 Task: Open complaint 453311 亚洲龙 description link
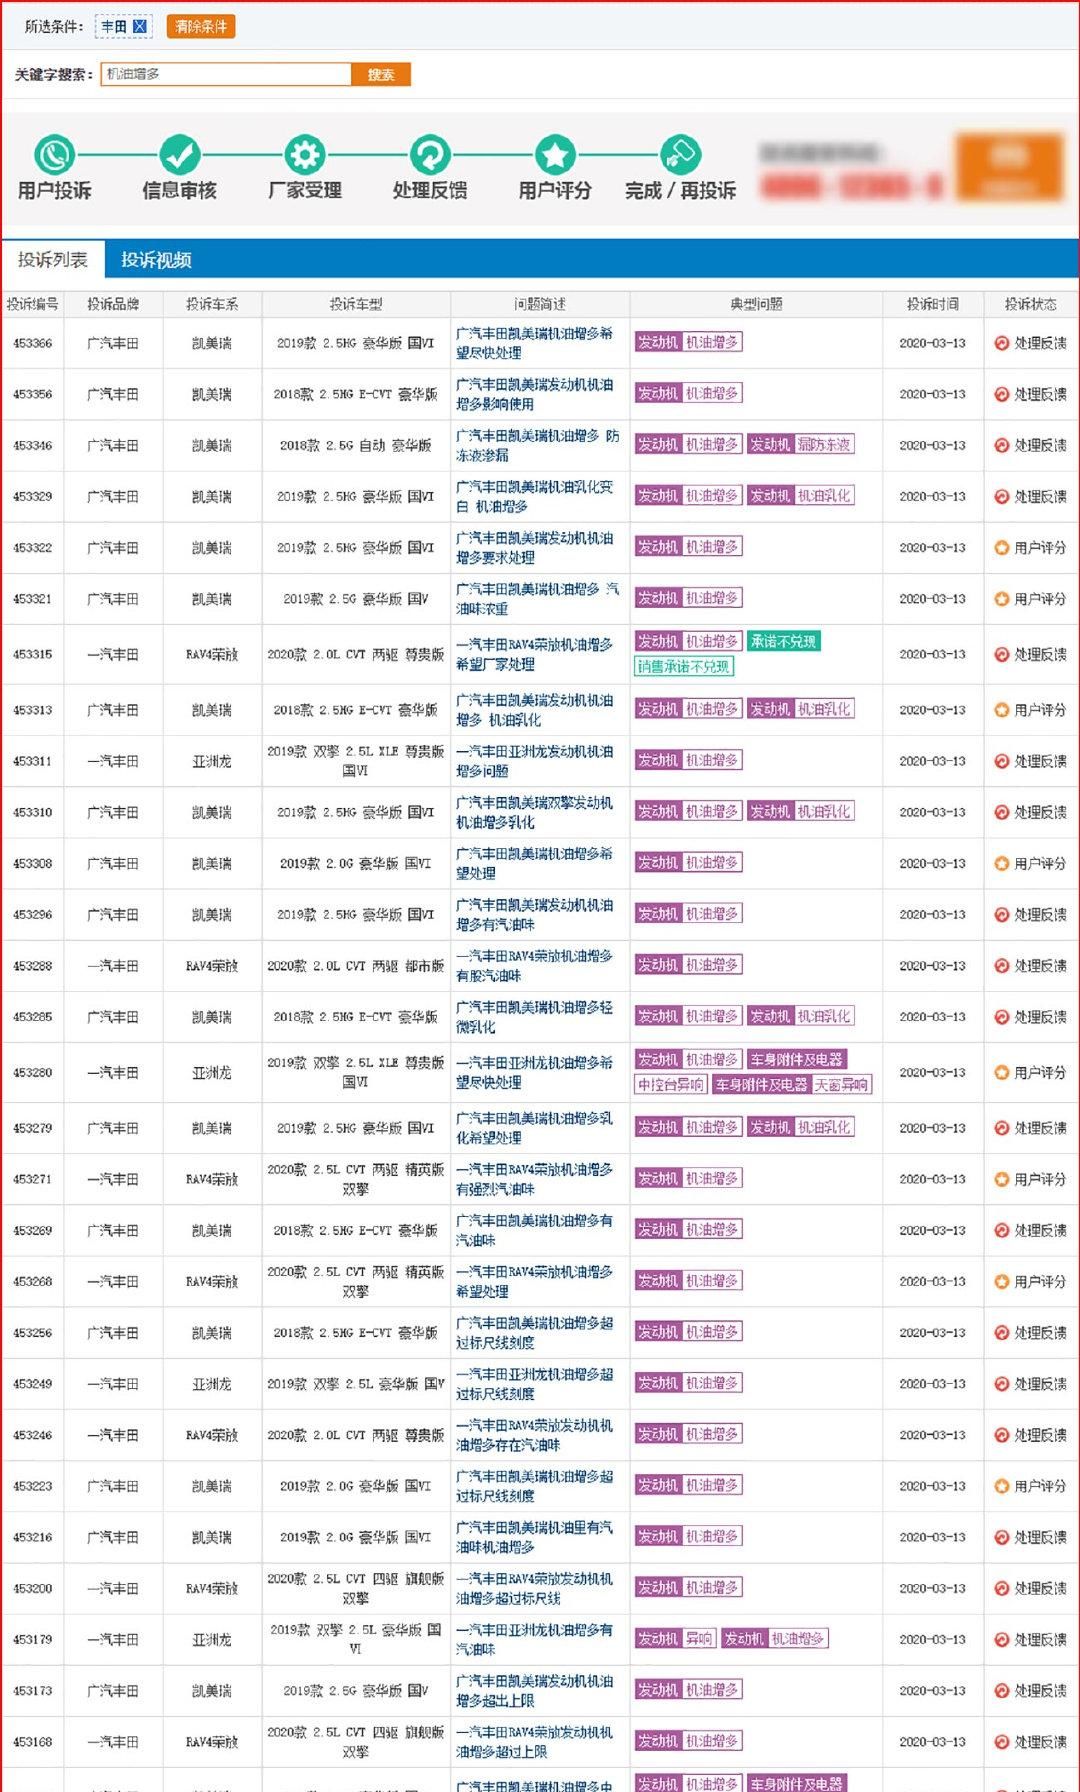point(535,761)
